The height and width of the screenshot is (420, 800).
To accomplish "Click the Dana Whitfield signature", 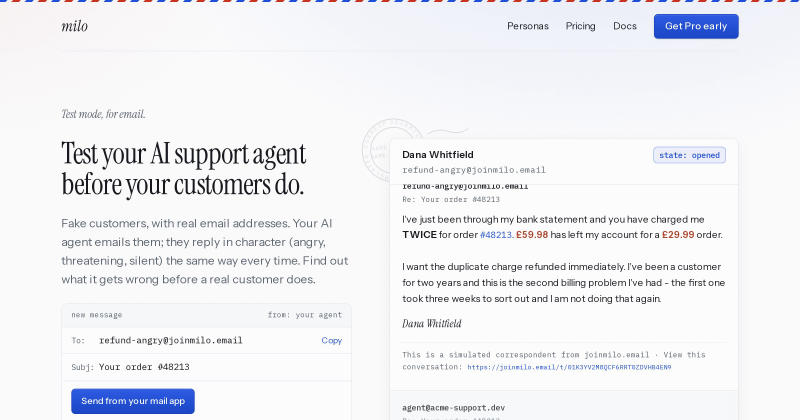I will point(432,324).
